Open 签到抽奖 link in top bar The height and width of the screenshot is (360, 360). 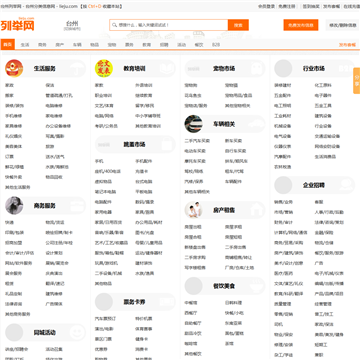pos(311,6)
